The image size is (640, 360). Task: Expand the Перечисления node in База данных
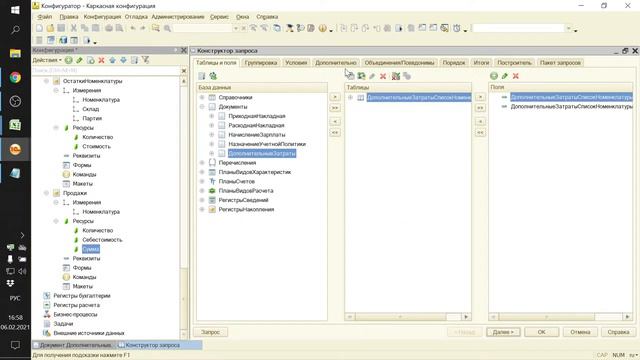point(202,163)
